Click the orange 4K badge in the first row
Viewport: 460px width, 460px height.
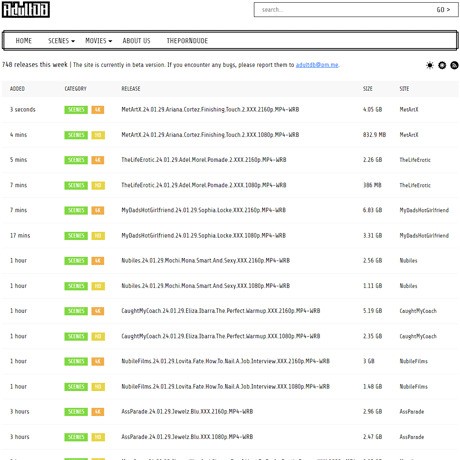98,110
